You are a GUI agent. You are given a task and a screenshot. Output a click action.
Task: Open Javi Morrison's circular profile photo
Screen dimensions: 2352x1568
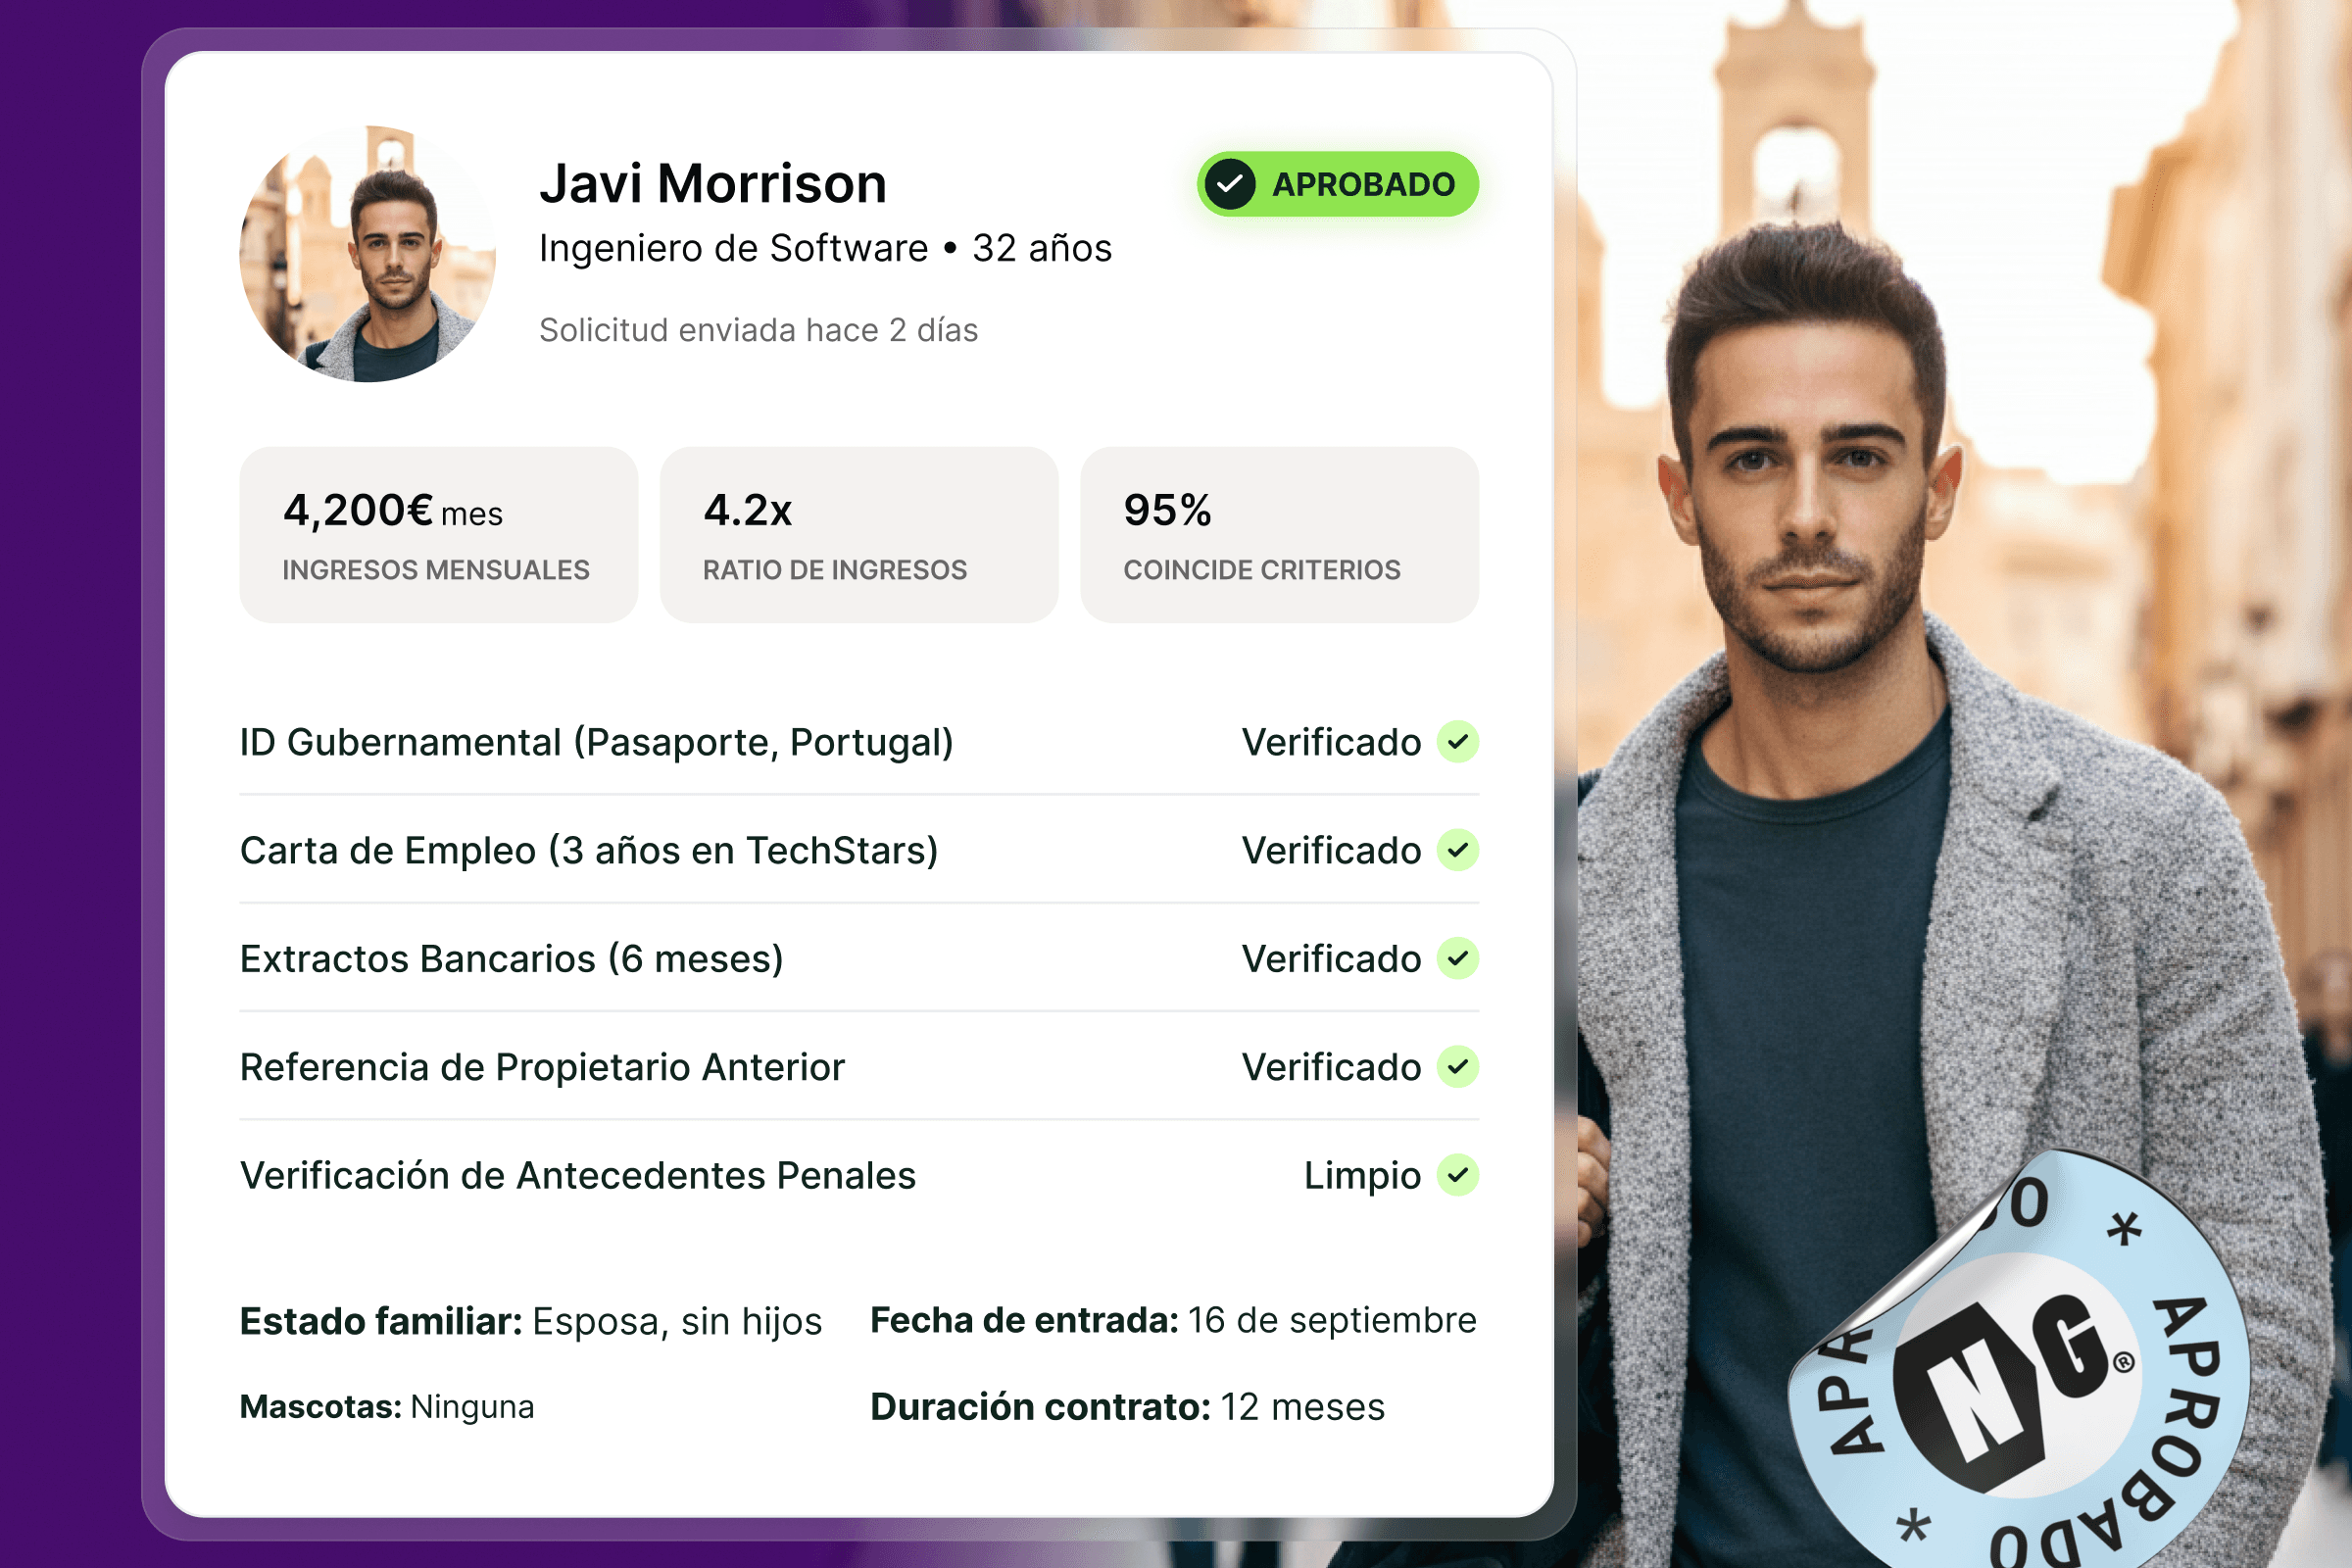368,254
